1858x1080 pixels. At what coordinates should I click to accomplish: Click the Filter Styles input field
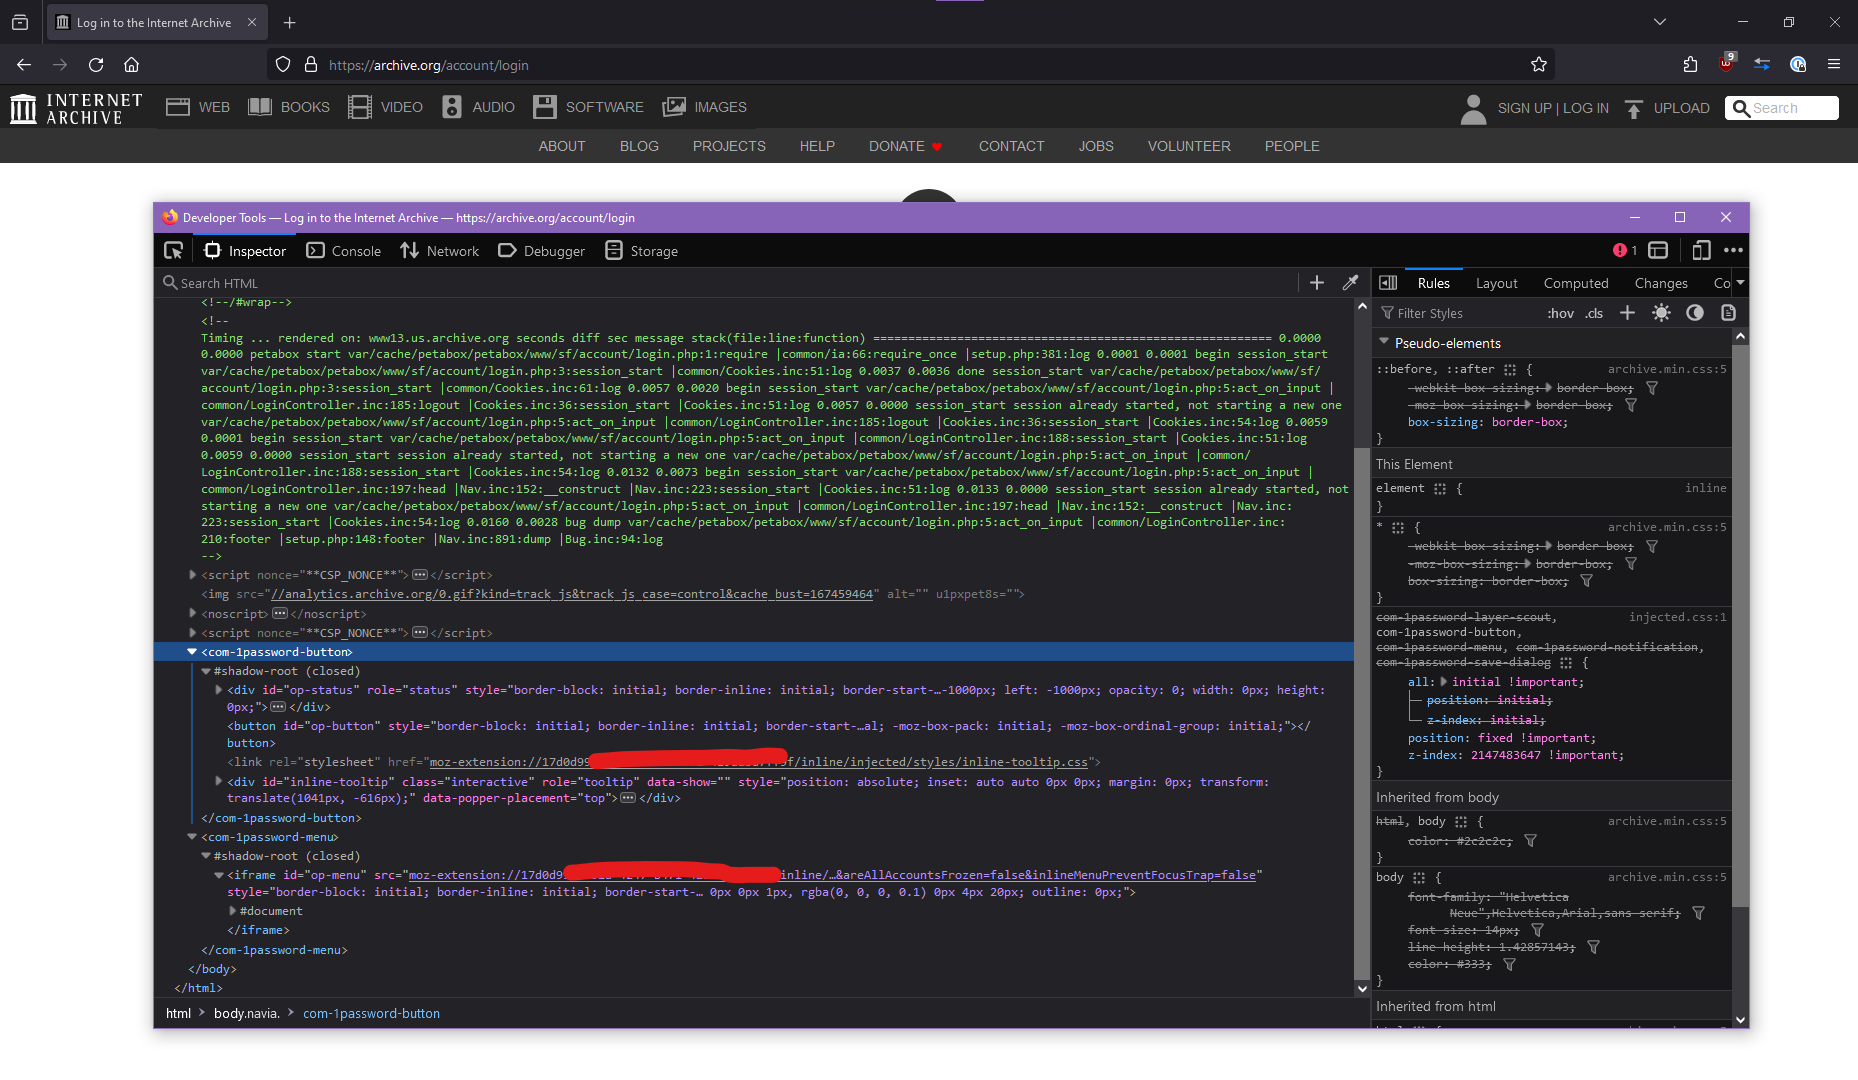coord(1460,313)
